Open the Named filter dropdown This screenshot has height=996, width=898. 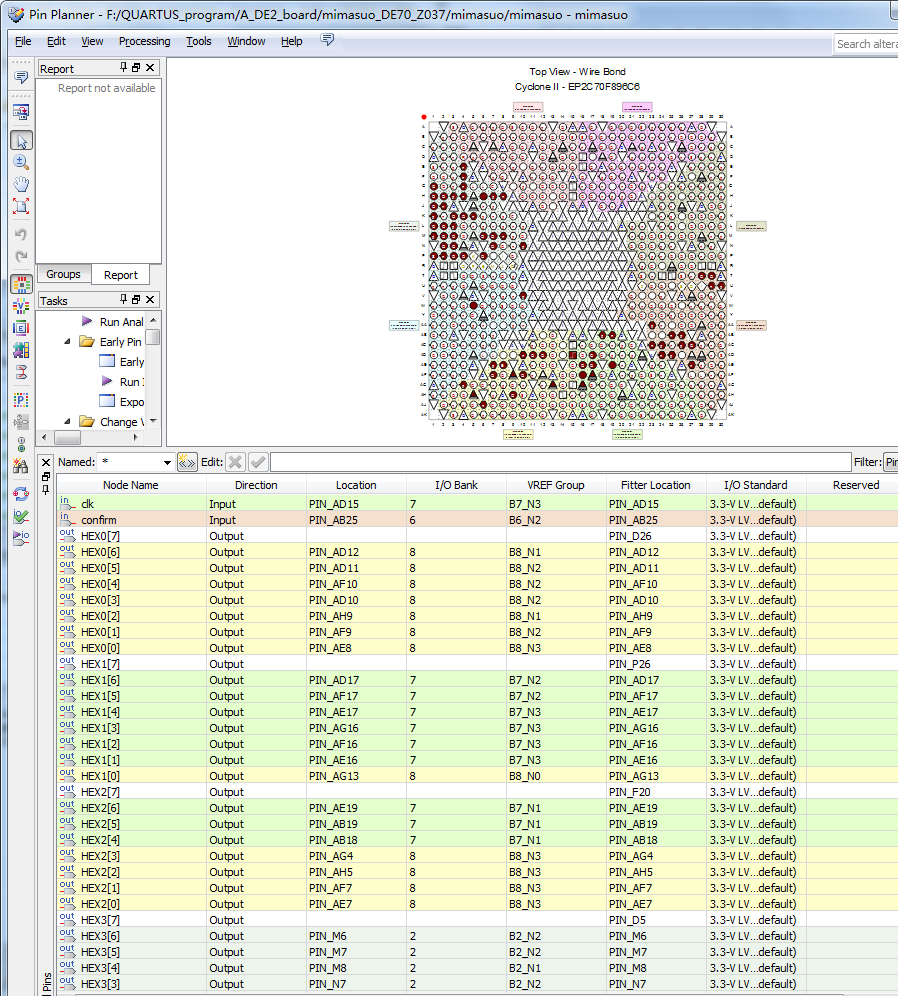(x=168, y=463)
